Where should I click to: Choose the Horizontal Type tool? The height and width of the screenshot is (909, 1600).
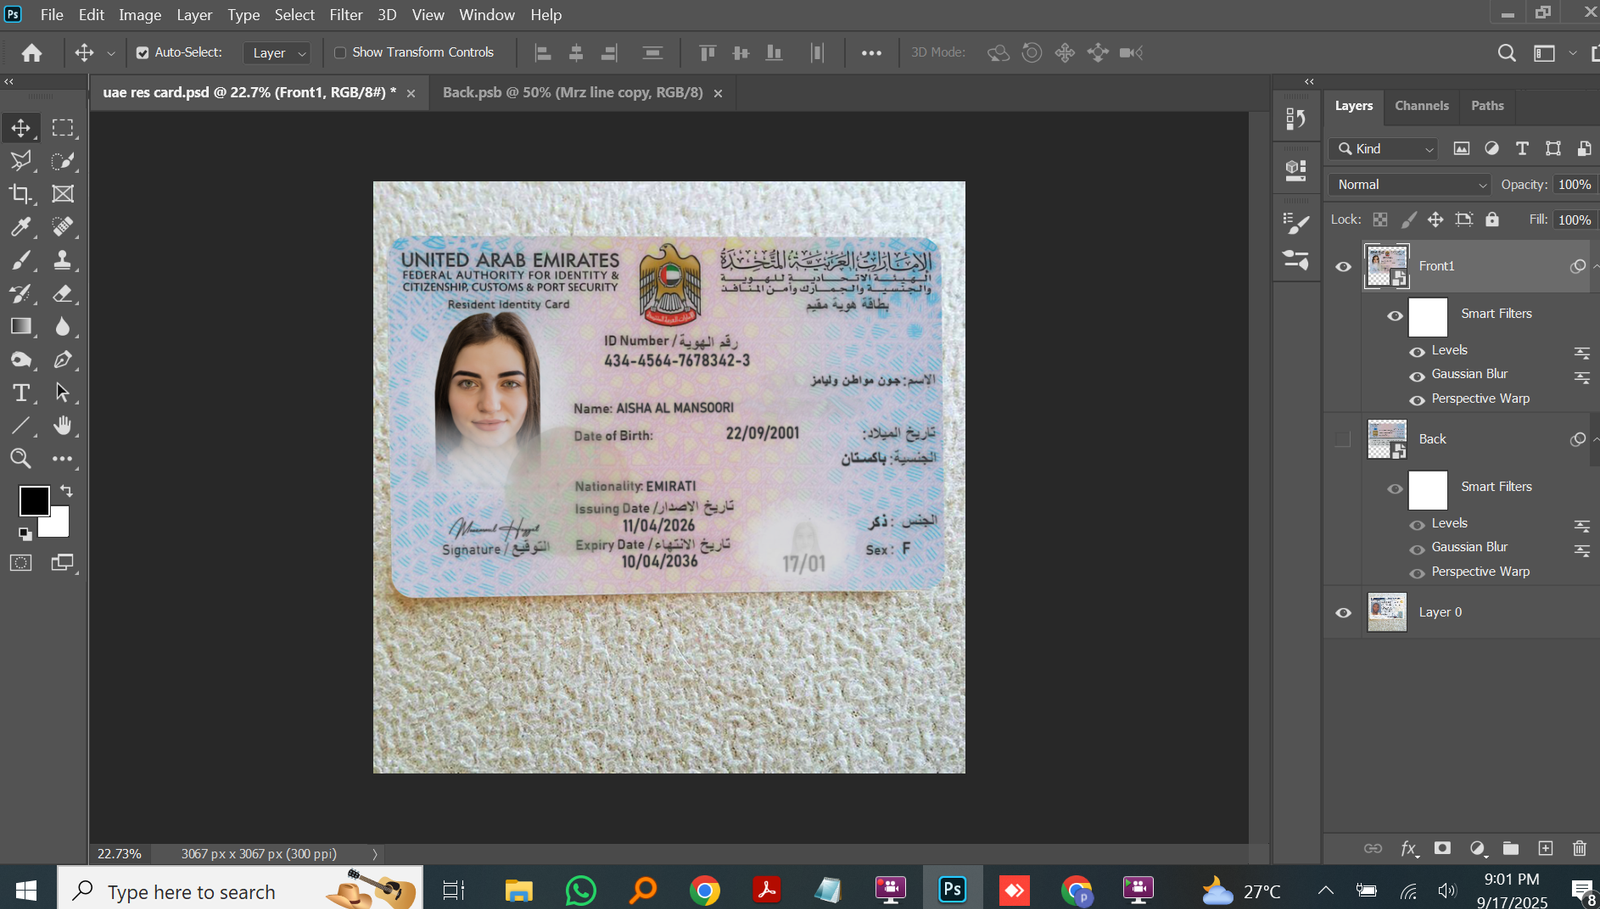tap(20, 393)
